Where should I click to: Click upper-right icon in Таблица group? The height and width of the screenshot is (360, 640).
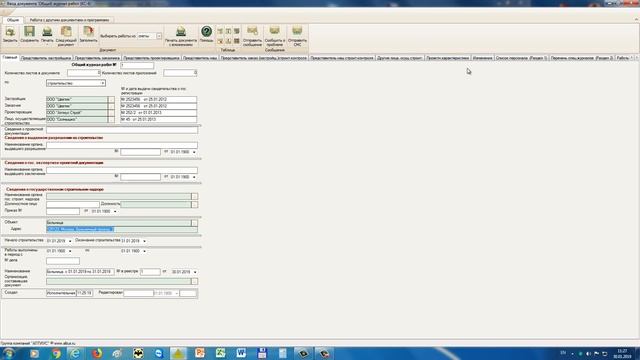(237, 31)
